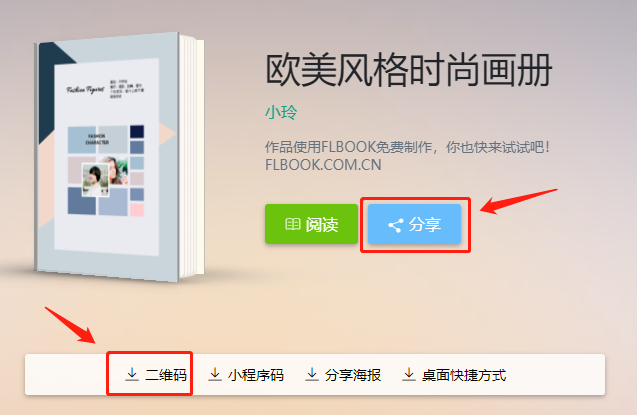
Task: Download the 二维码 QR code
Action: (x=156, y=374)
